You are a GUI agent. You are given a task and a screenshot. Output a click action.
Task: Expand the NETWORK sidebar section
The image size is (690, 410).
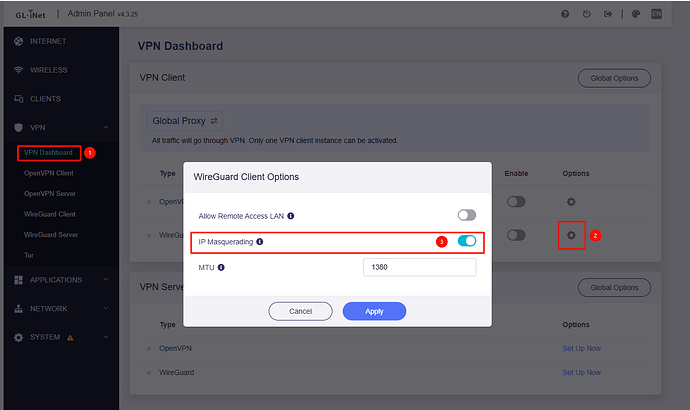107,309
